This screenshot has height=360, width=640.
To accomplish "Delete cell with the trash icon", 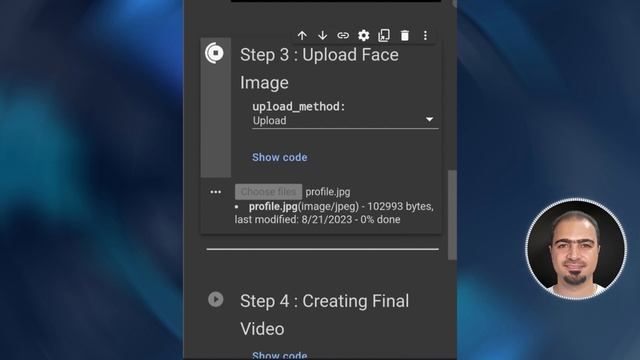I will pos(404,36).
